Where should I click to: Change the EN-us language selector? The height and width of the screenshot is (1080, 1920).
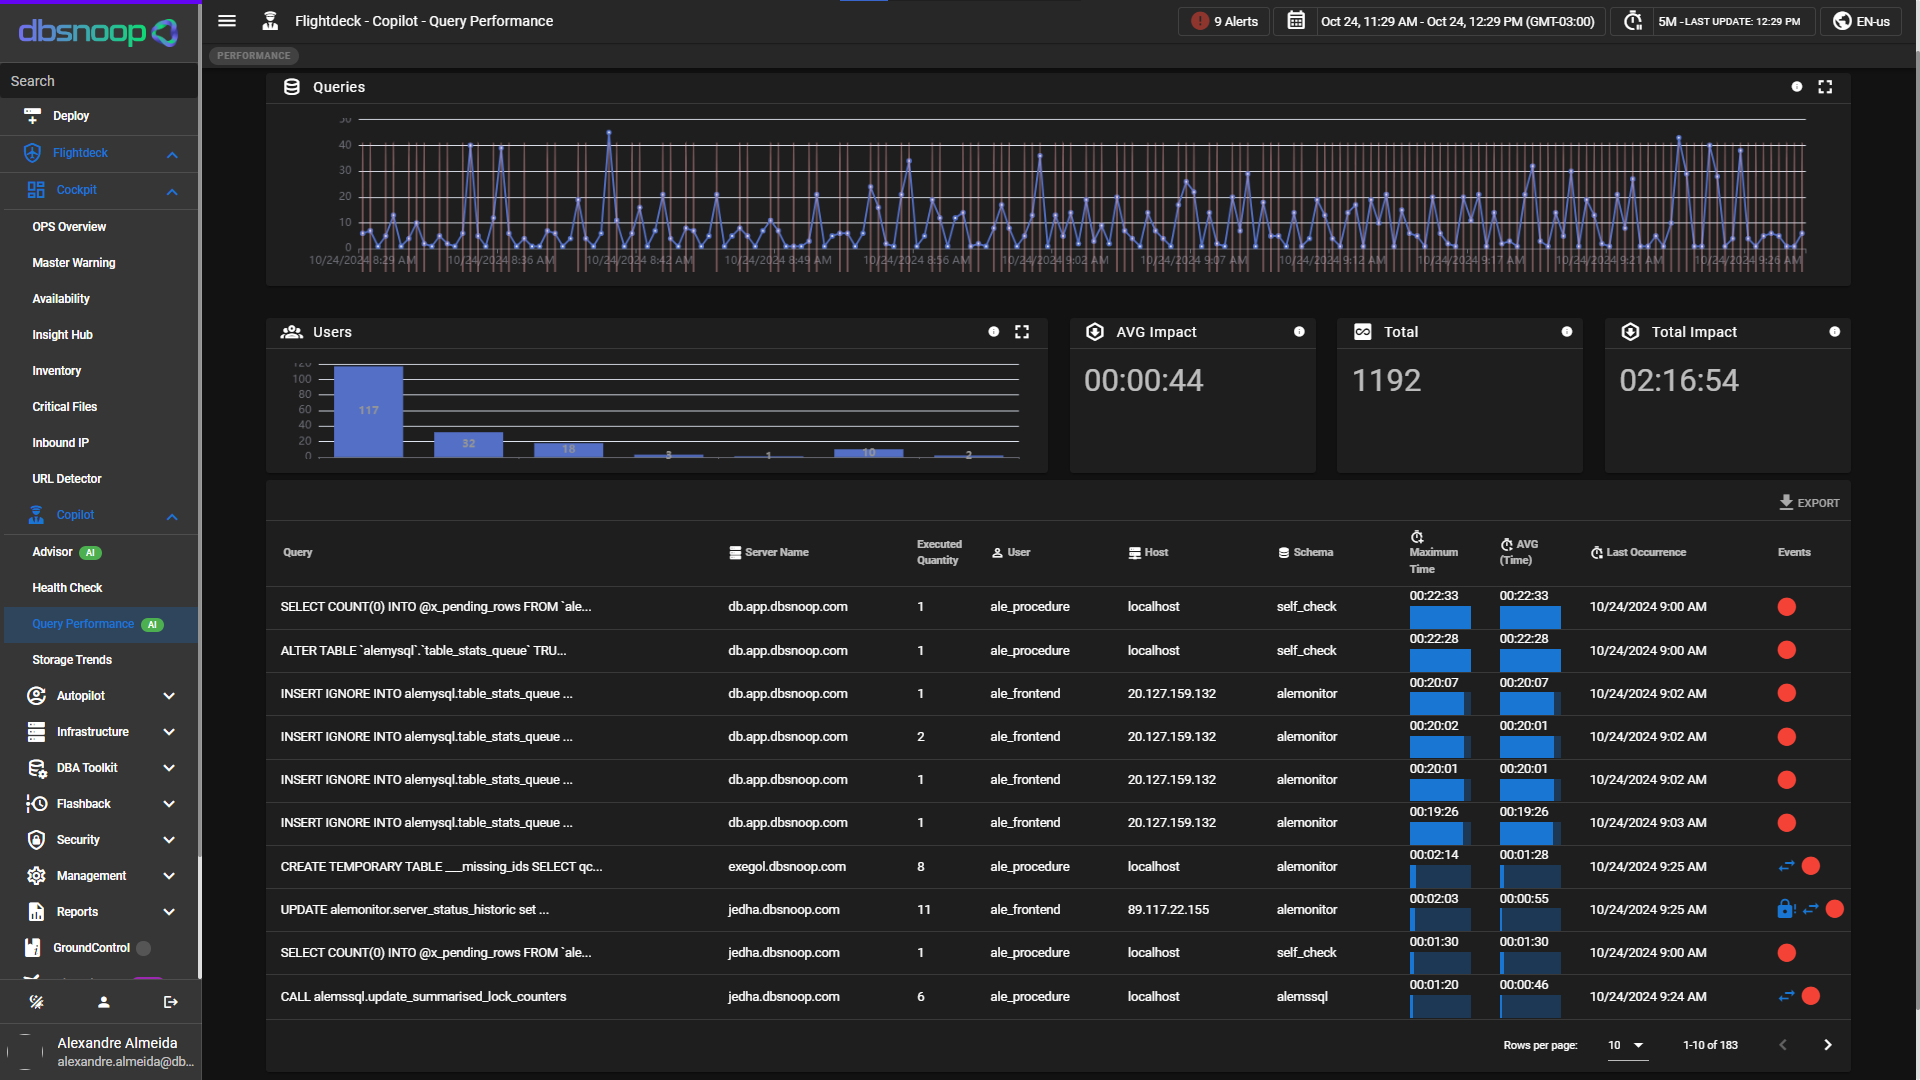(1862, 21)
